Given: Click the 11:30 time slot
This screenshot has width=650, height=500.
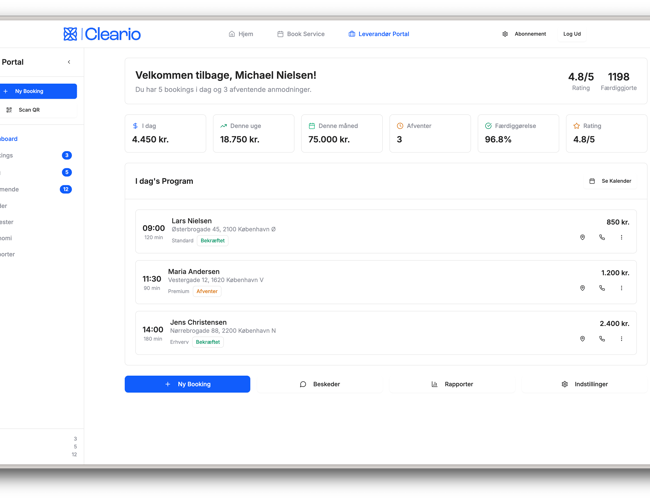Looking at the screenshot, I should click(152, 279).
